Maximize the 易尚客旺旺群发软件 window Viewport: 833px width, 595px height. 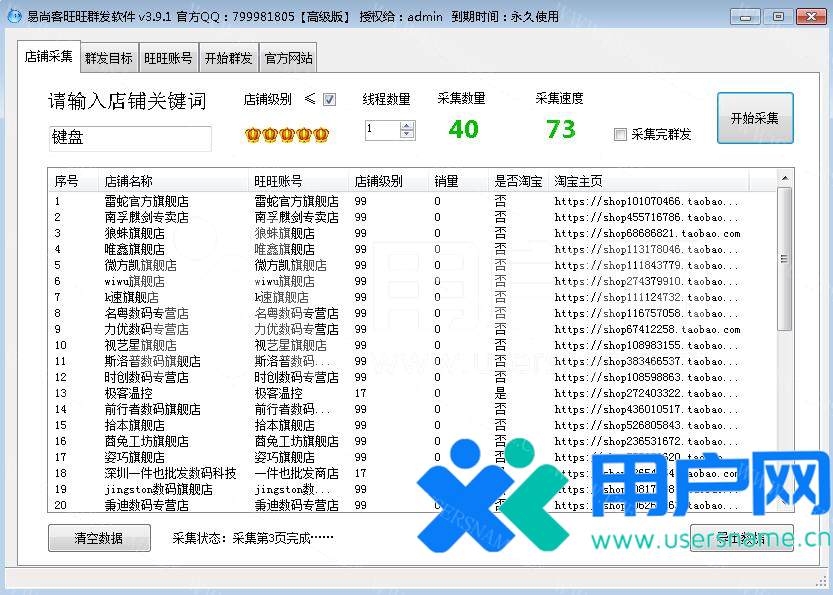778,16
